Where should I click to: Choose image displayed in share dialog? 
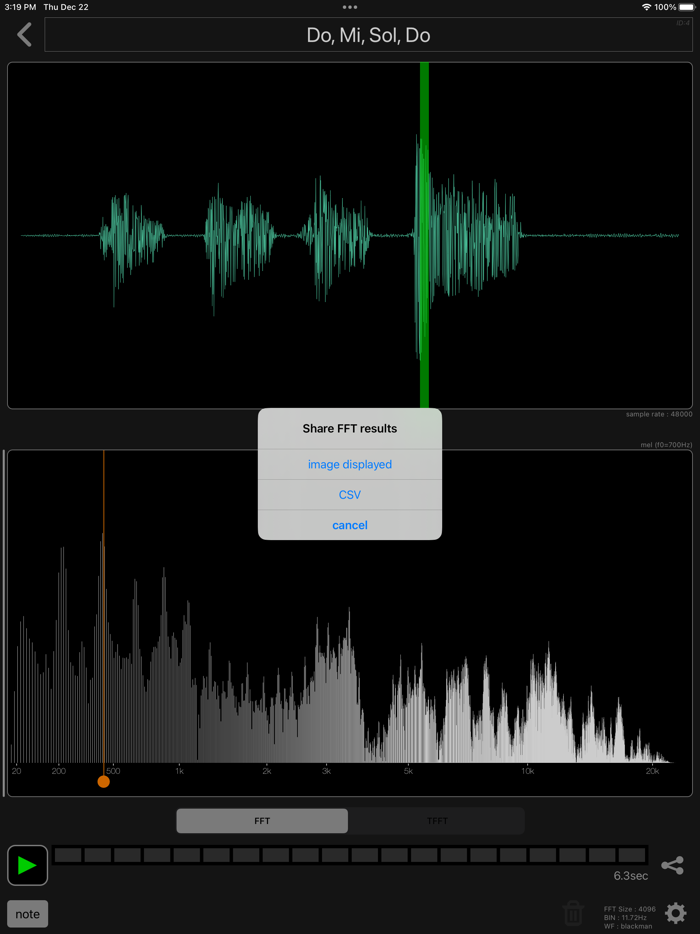(350, 465)
